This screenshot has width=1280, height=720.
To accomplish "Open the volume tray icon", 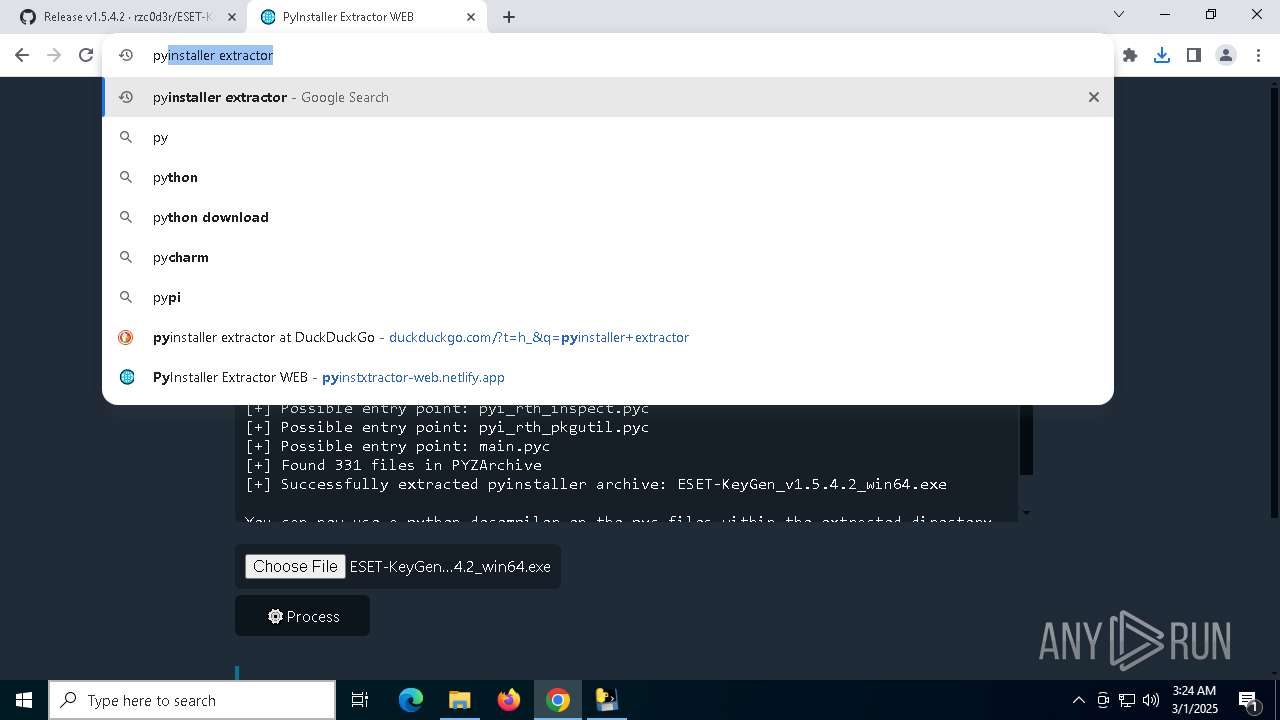I will [1151, 700].
